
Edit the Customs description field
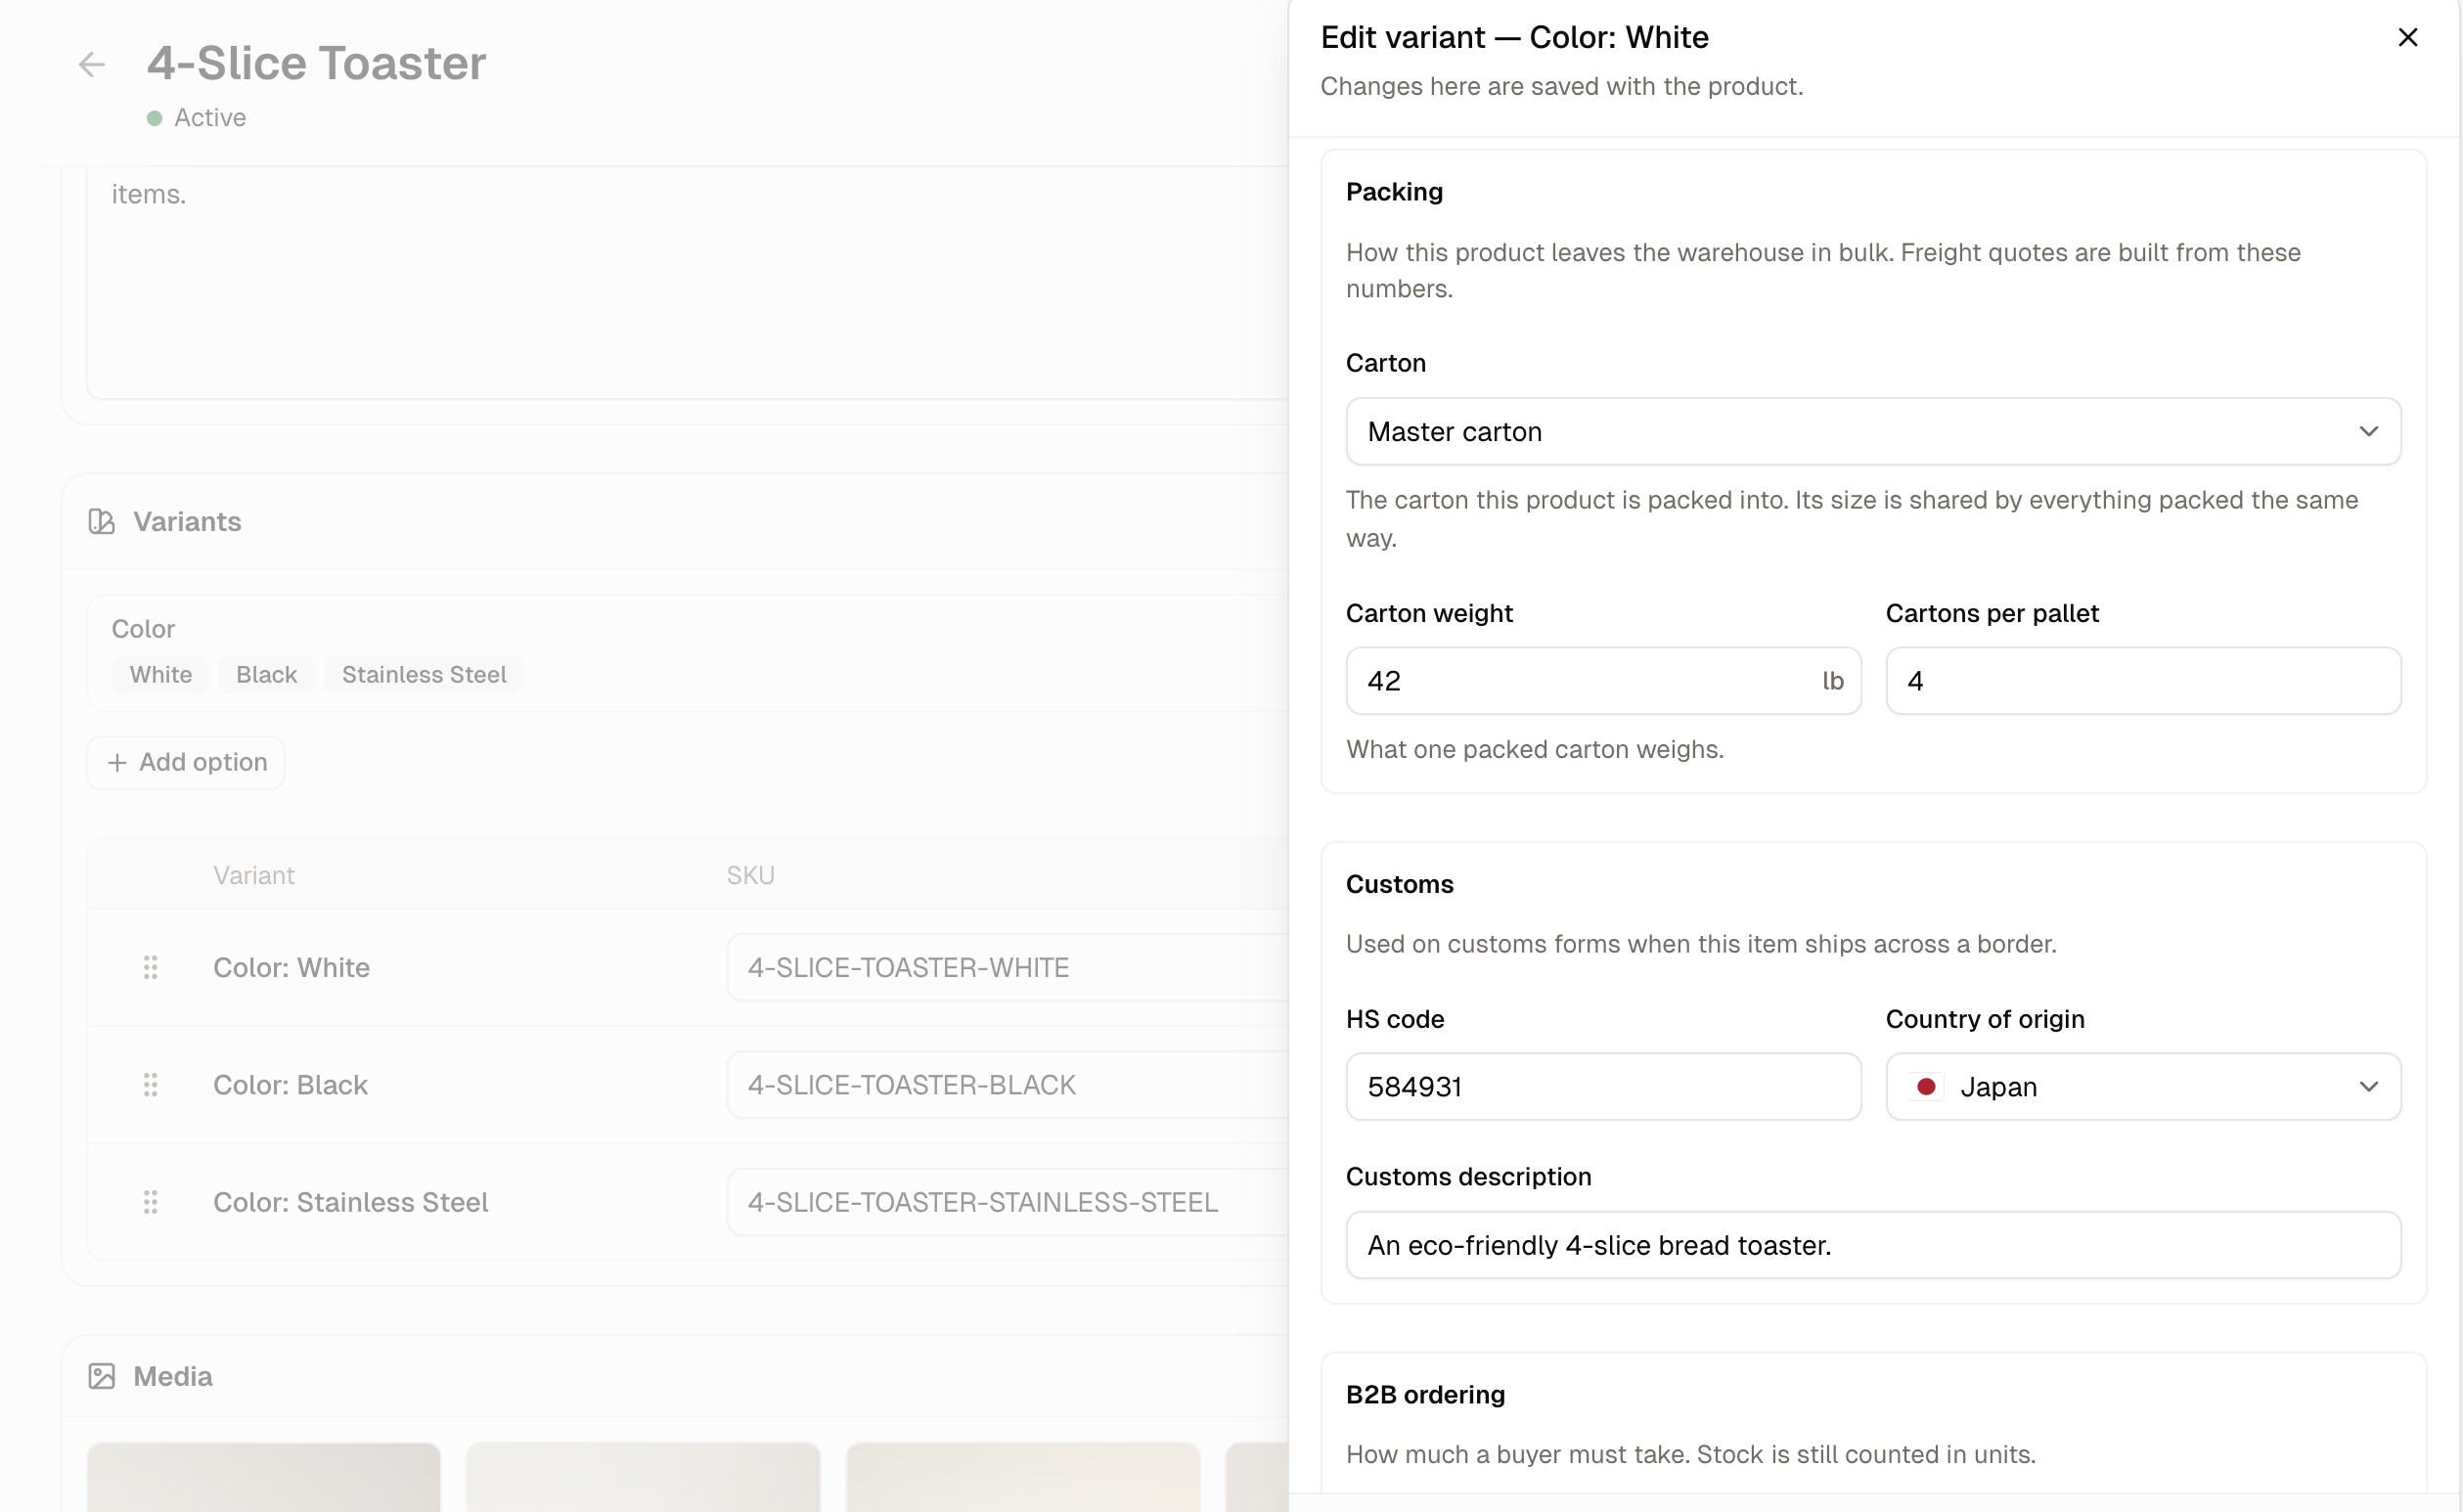coord(1873,1245)
